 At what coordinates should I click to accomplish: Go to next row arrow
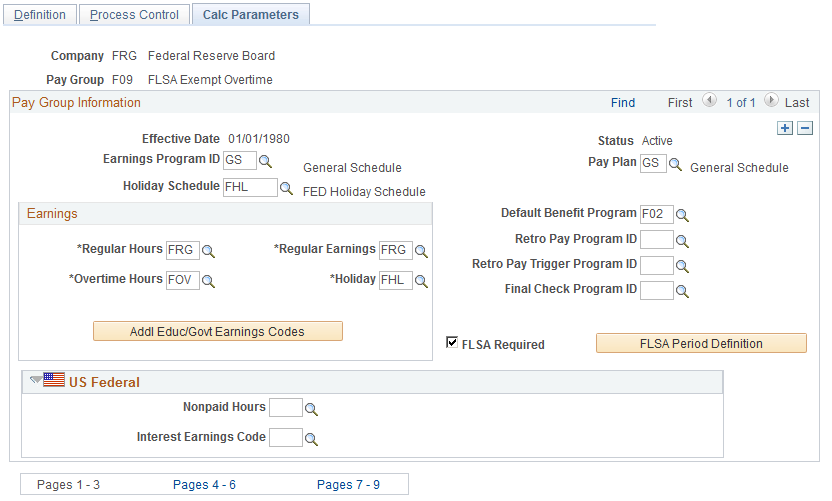pos(772,100)
